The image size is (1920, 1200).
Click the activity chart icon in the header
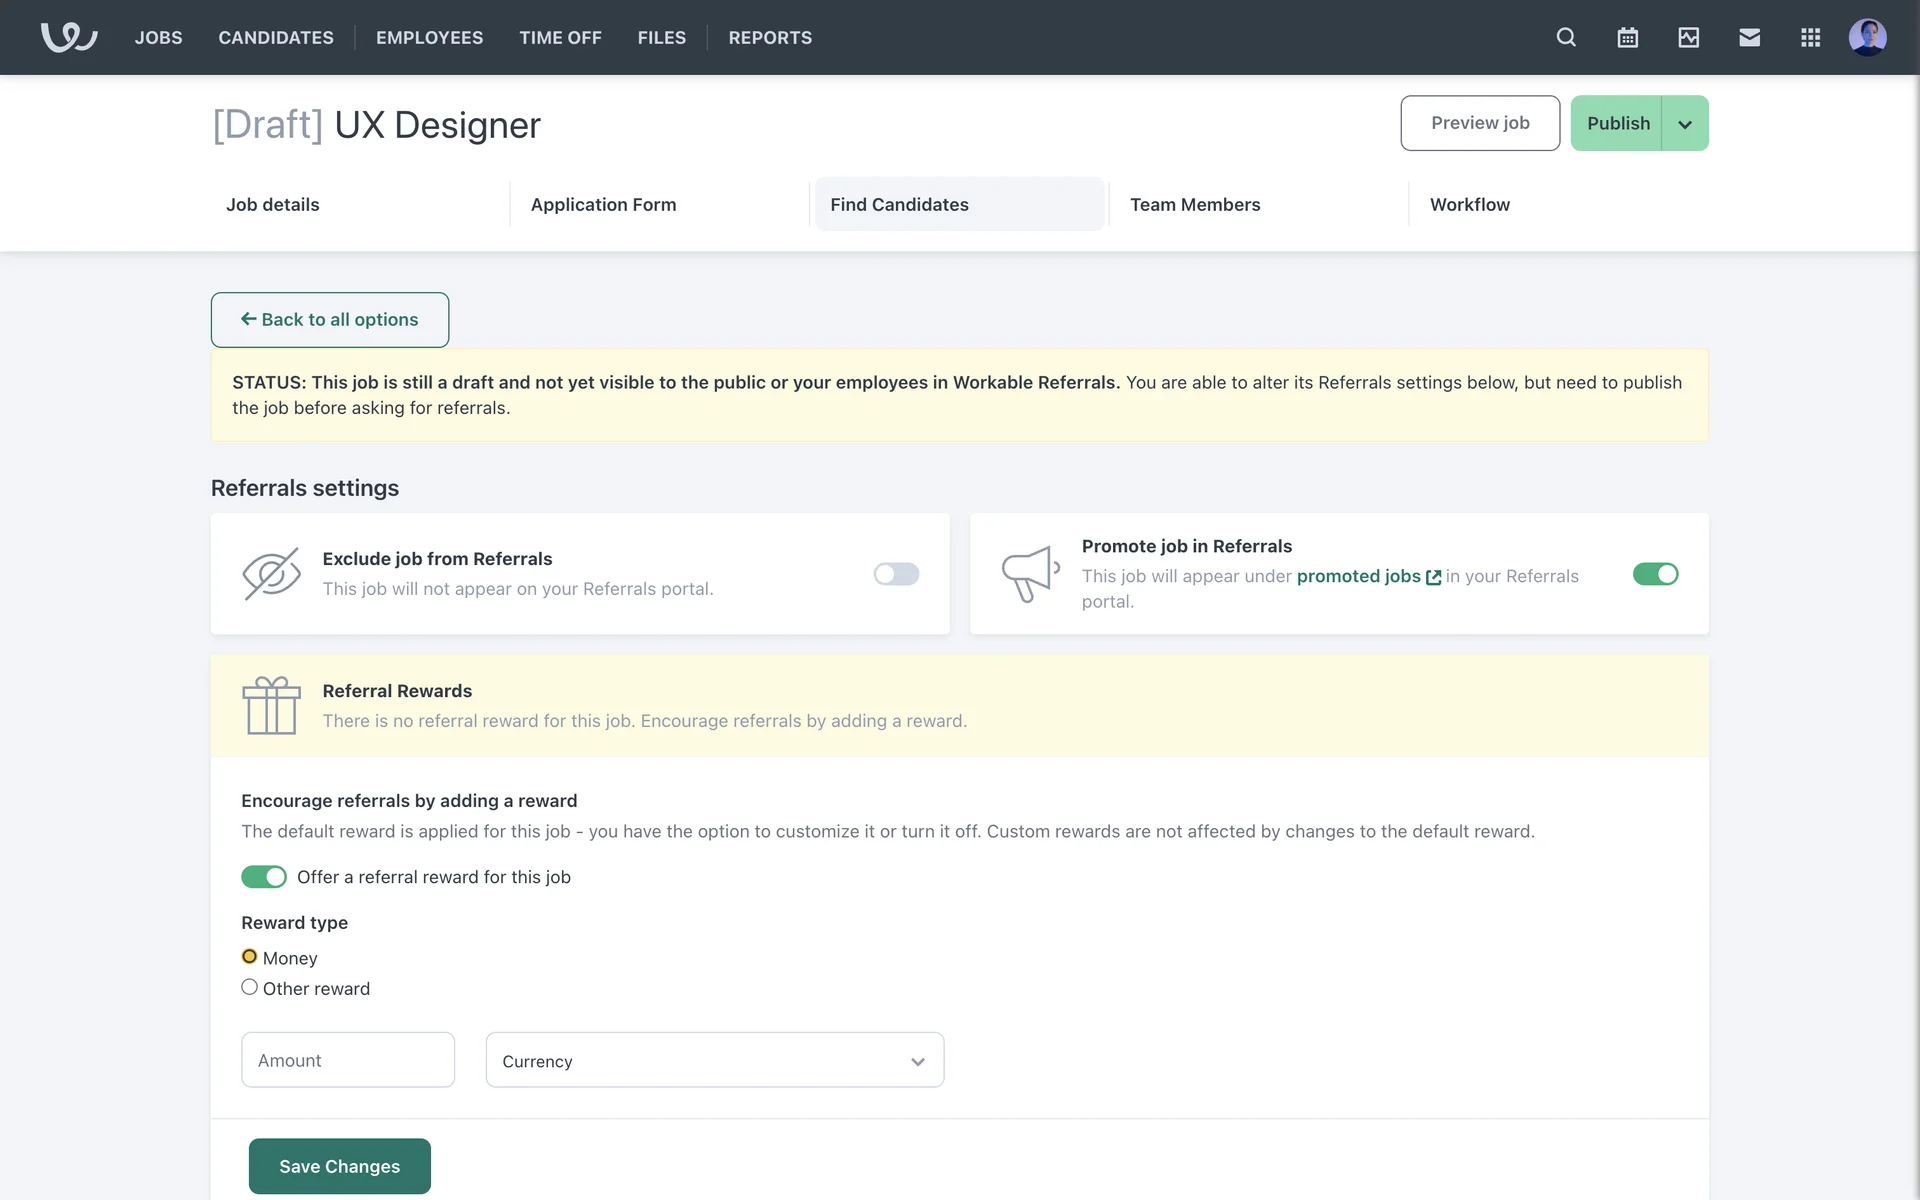(1688, 37)
